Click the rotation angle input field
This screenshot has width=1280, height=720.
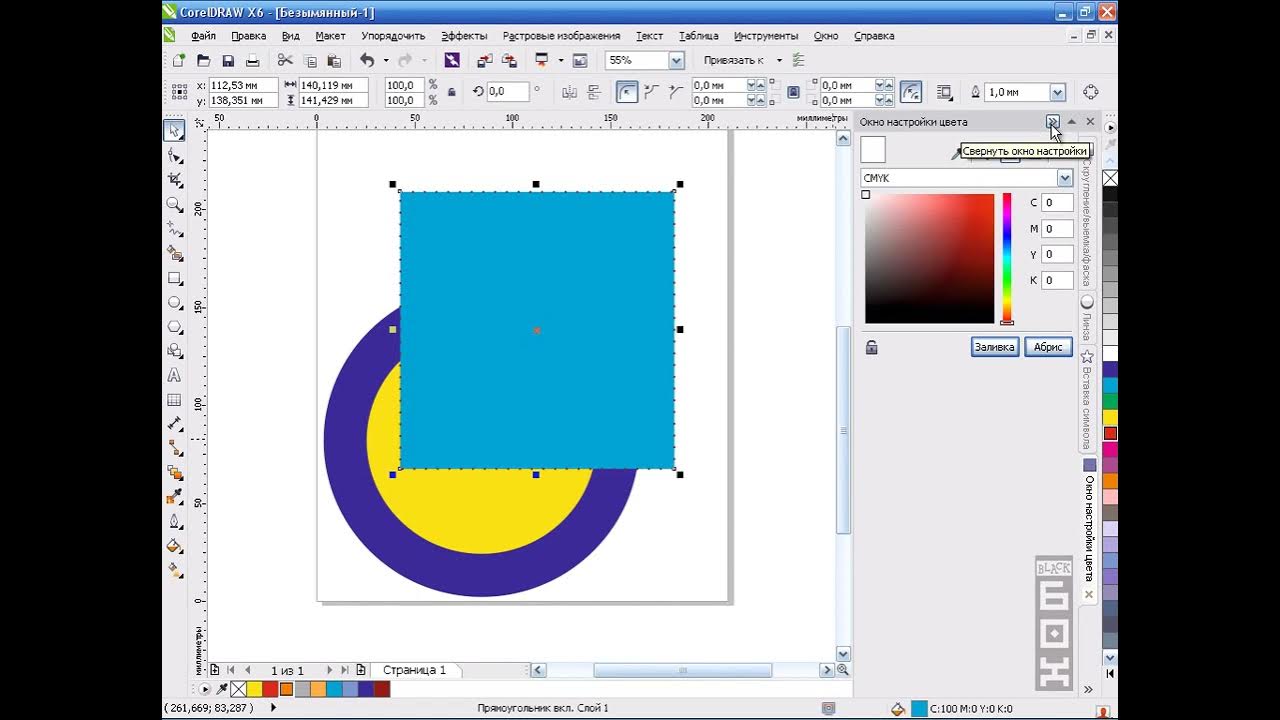coord(508,92)
